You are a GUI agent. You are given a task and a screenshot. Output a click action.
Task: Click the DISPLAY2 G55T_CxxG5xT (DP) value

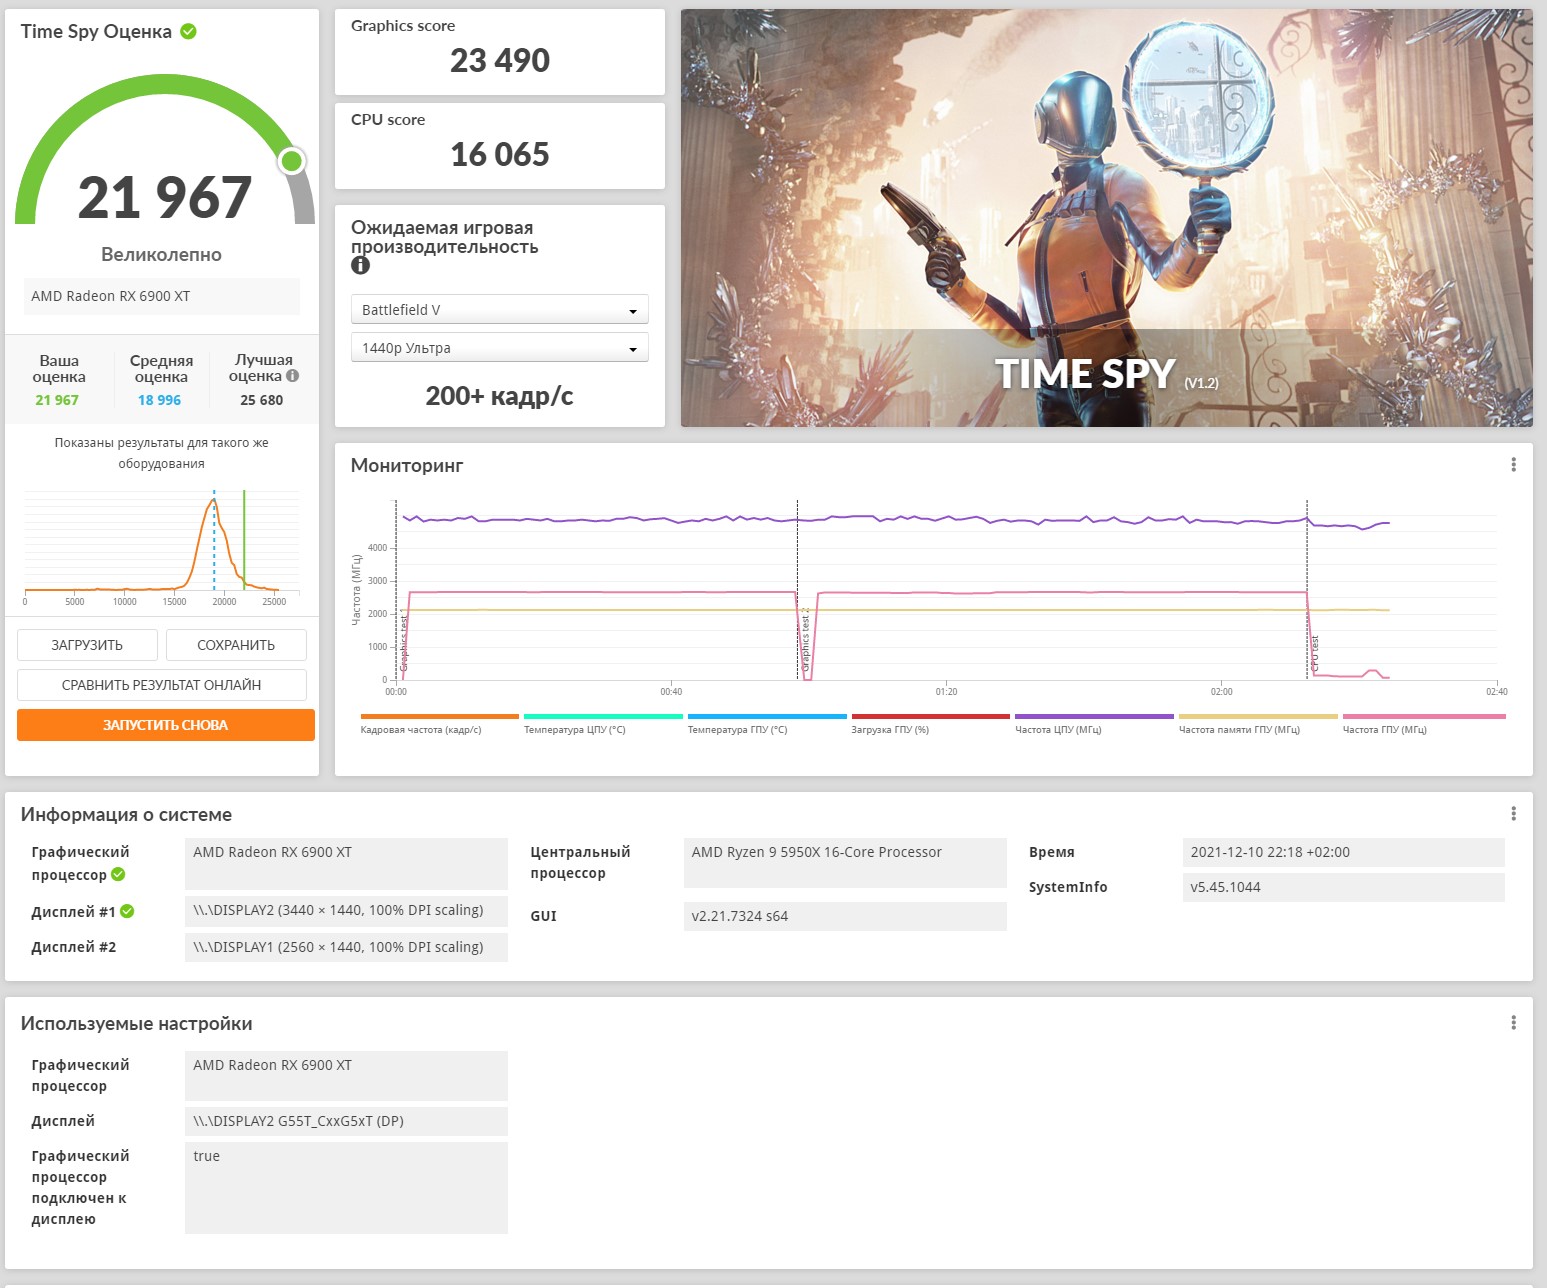click(x=346, y=1121)
